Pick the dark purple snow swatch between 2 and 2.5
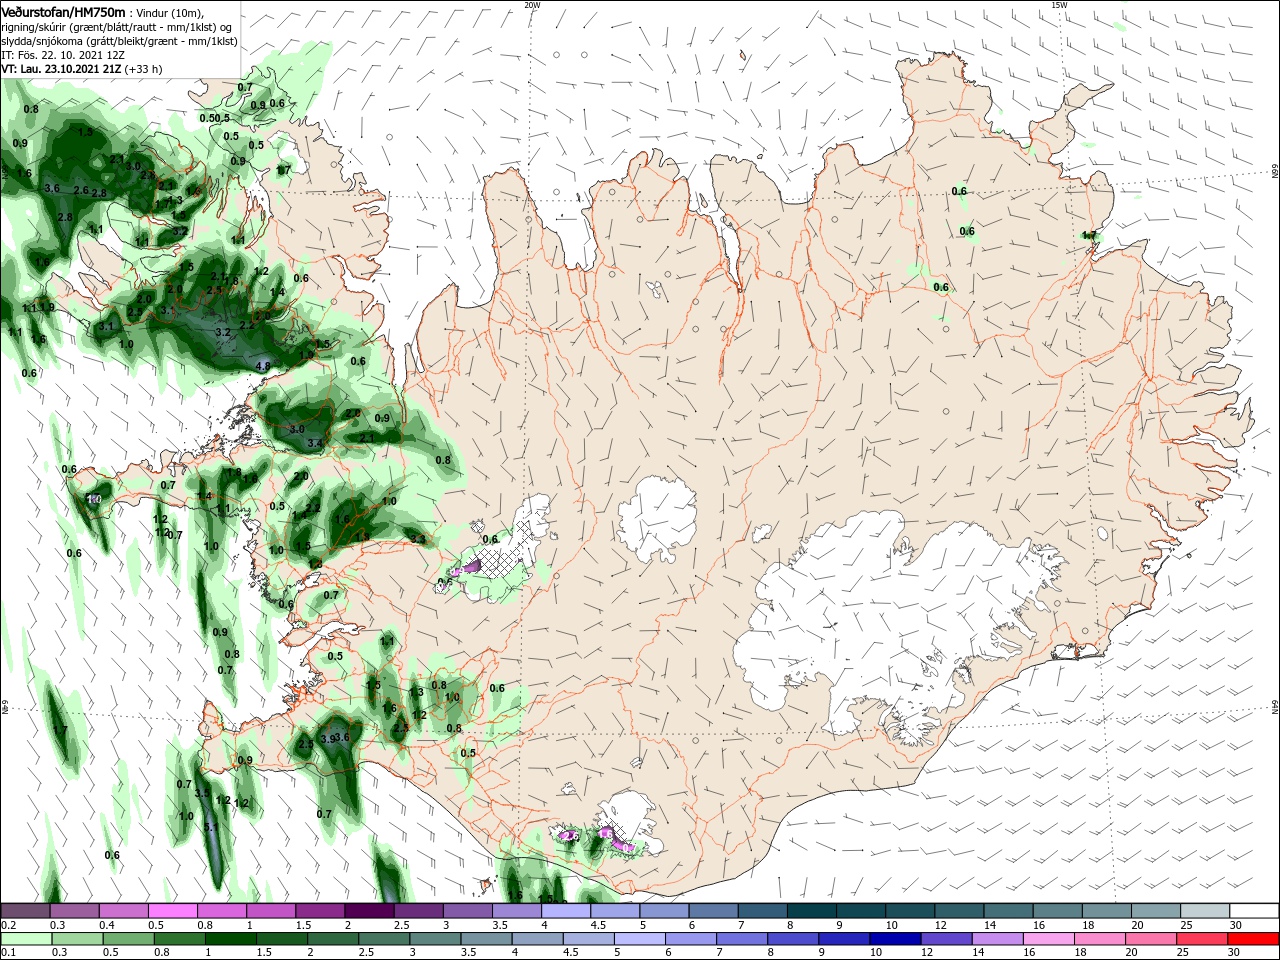Viewport: 1280px width, 960px height. 370,911
